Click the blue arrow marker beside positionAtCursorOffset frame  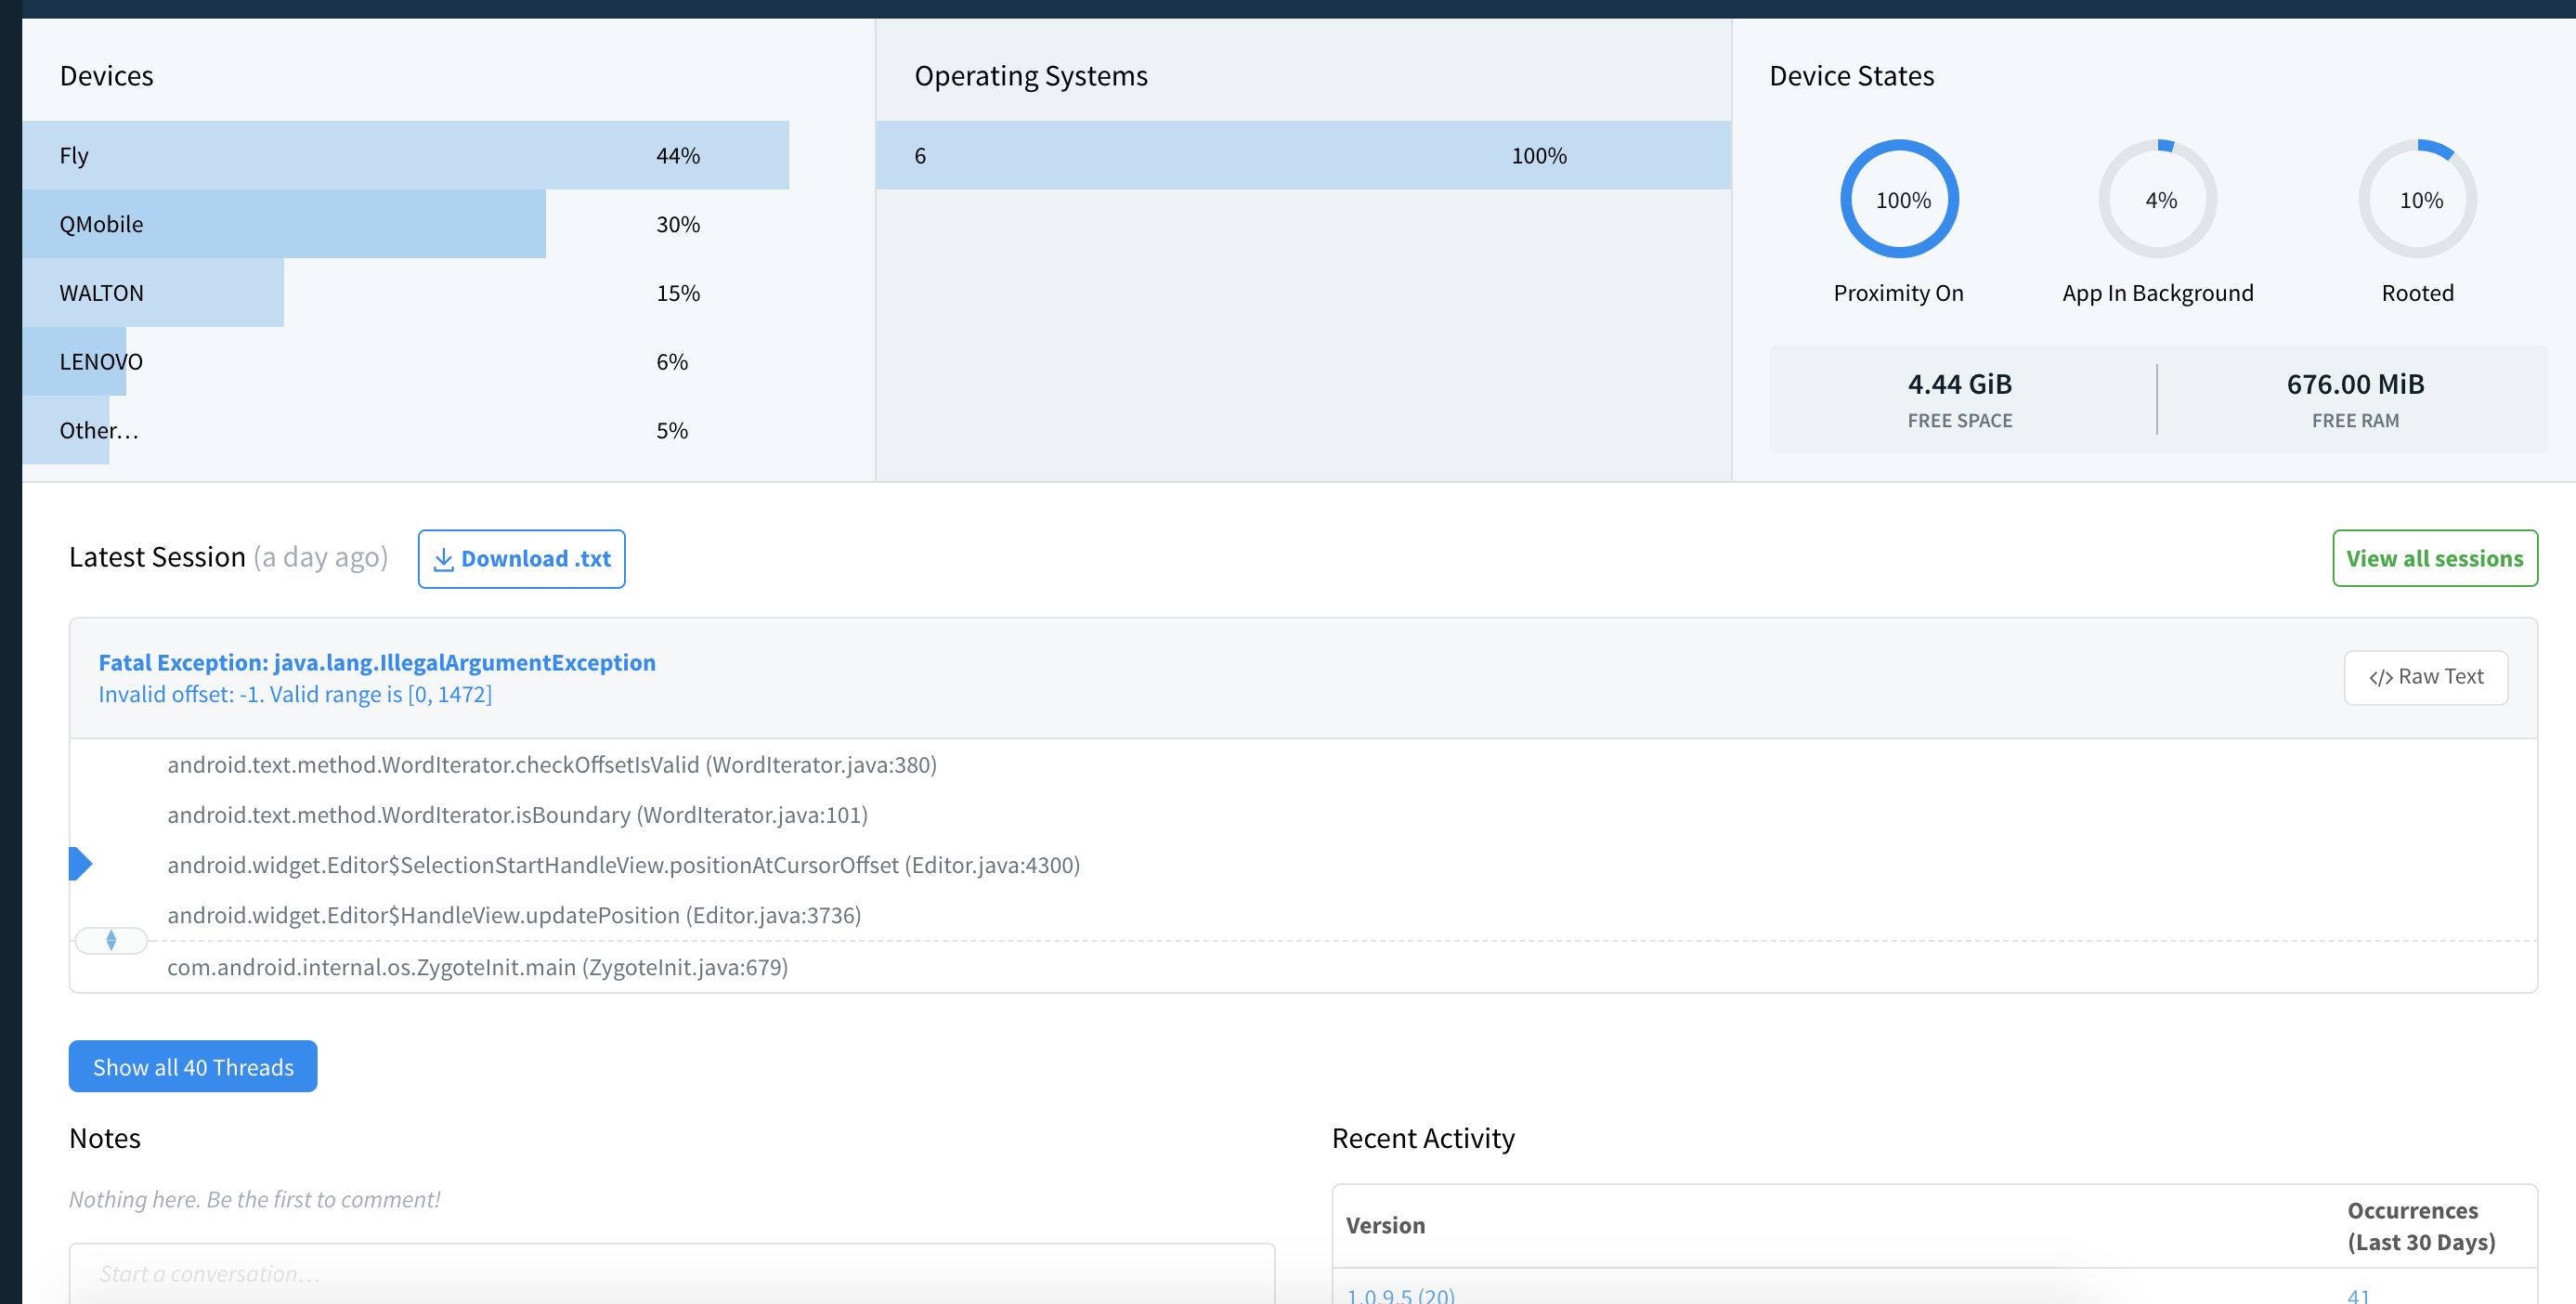81,864
